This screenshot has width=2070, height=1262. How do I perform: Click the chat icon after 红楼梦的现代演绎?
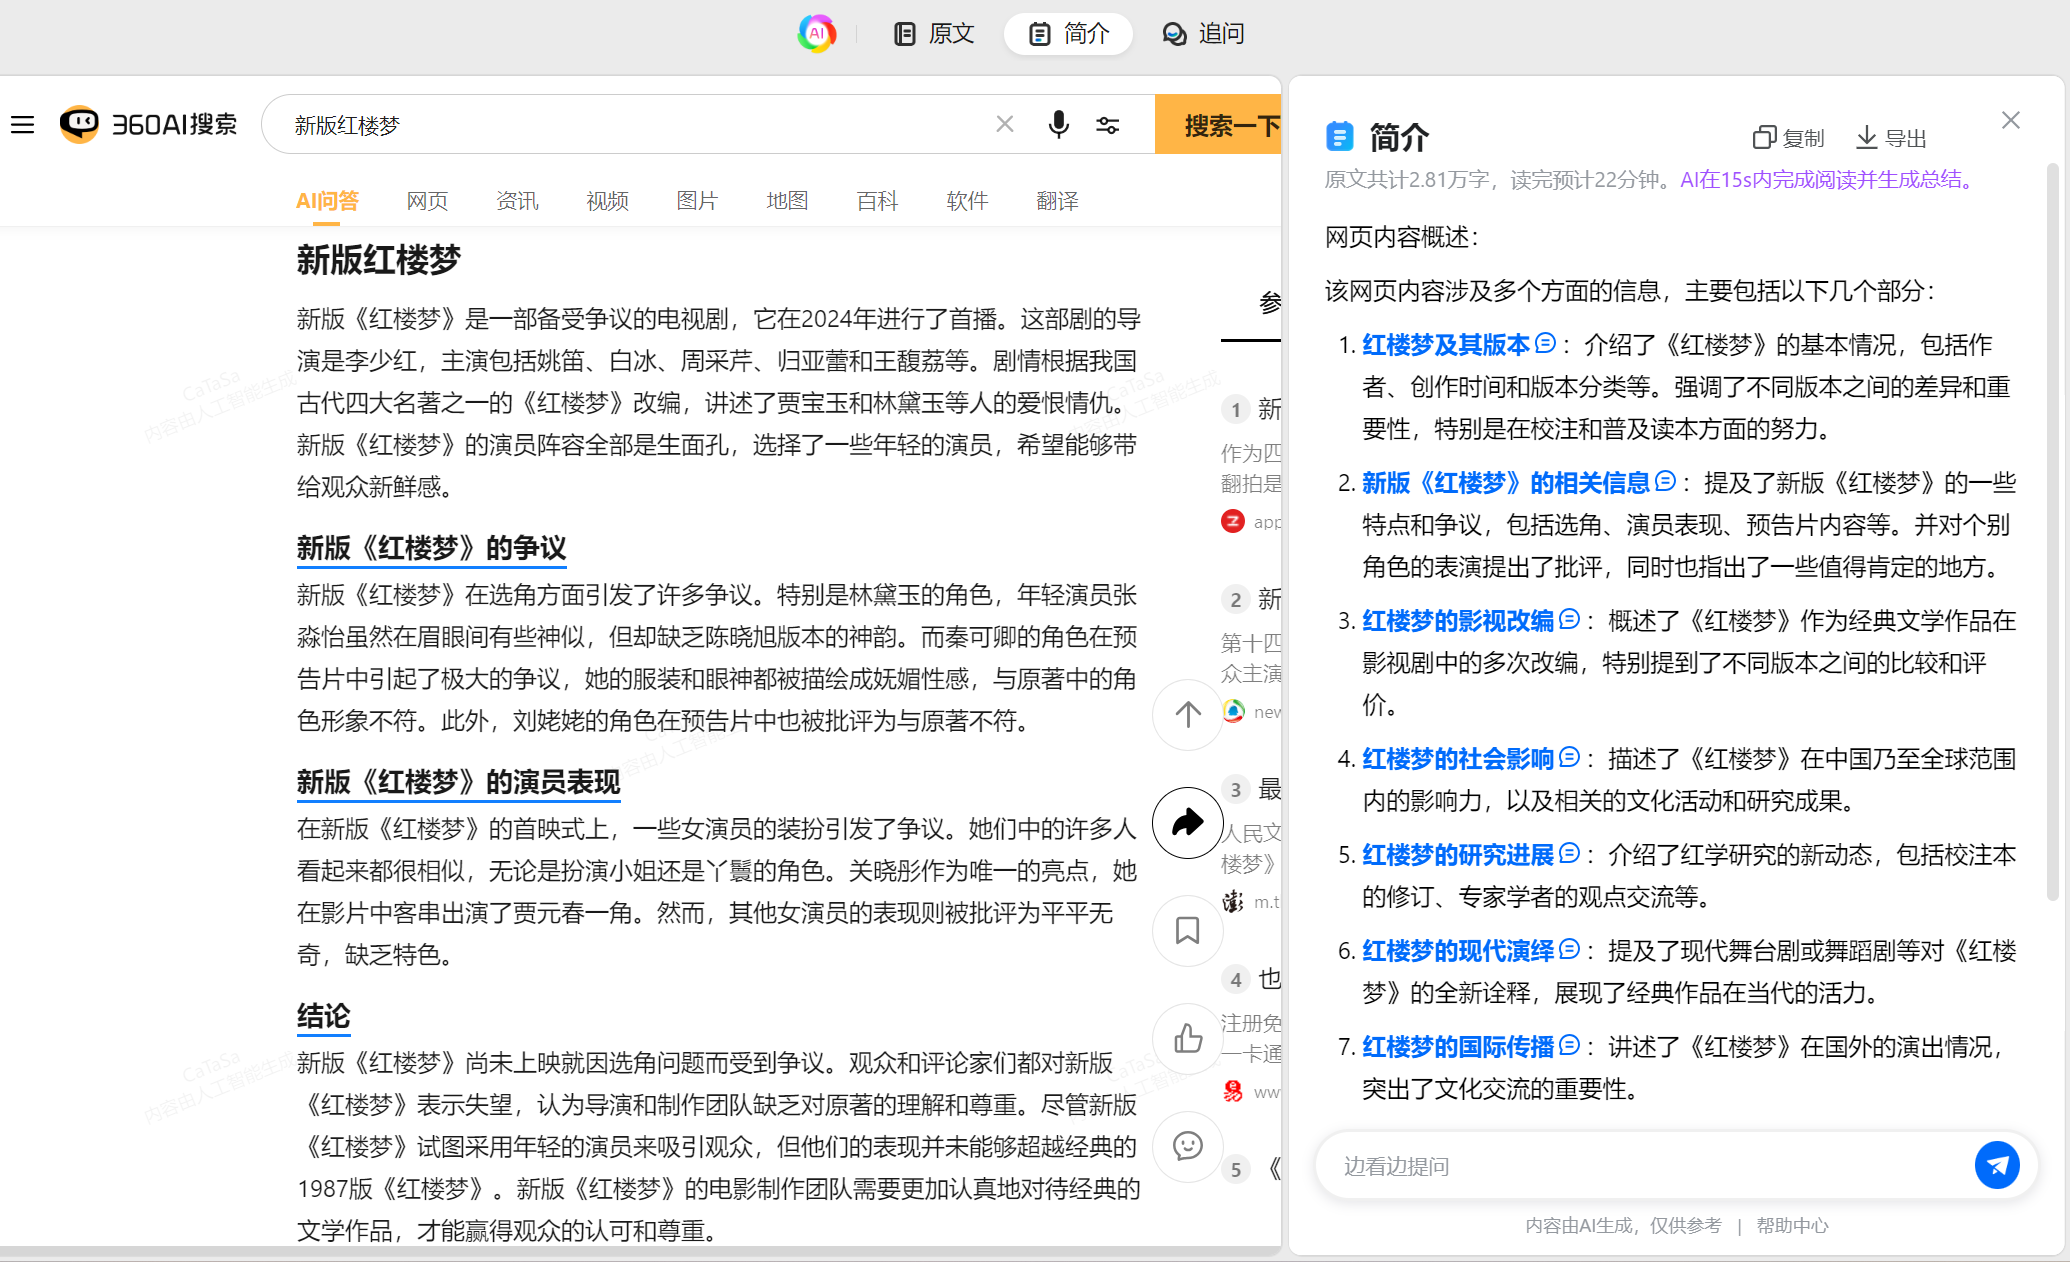click(1569, 949)
